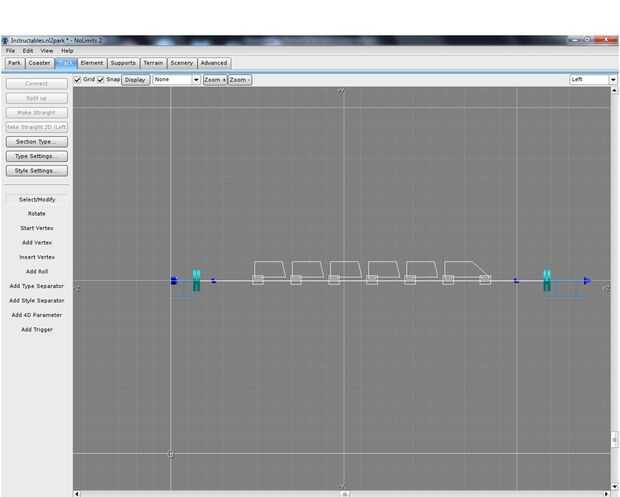Choose the Insert Vertex tool
620x497 pixels.
coord(37,257)
